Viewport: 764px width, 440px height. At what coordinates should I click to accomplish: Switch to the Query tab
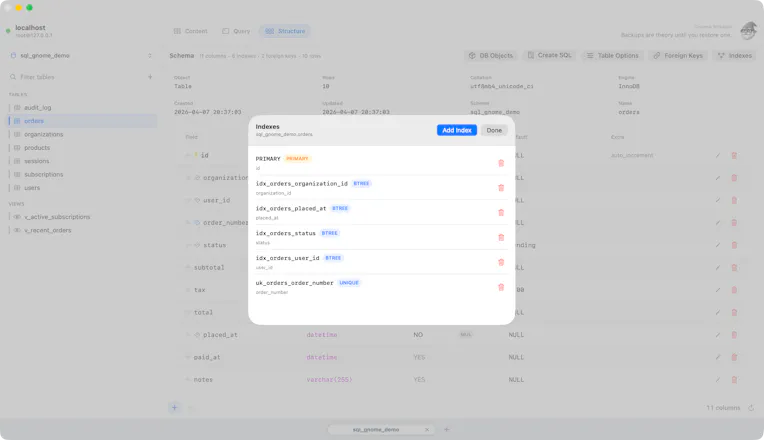click(236, 31)
